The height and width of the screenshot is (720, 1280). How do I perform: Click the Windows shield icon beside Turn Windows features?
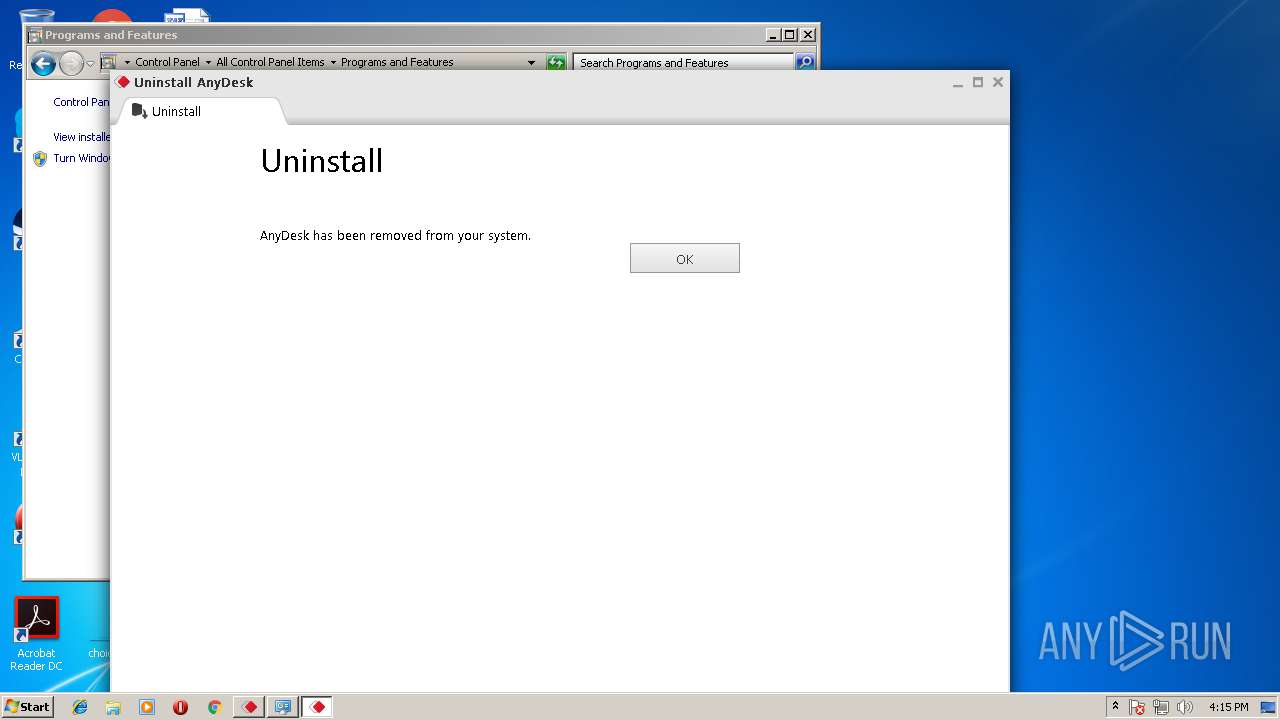coord(40,158)
